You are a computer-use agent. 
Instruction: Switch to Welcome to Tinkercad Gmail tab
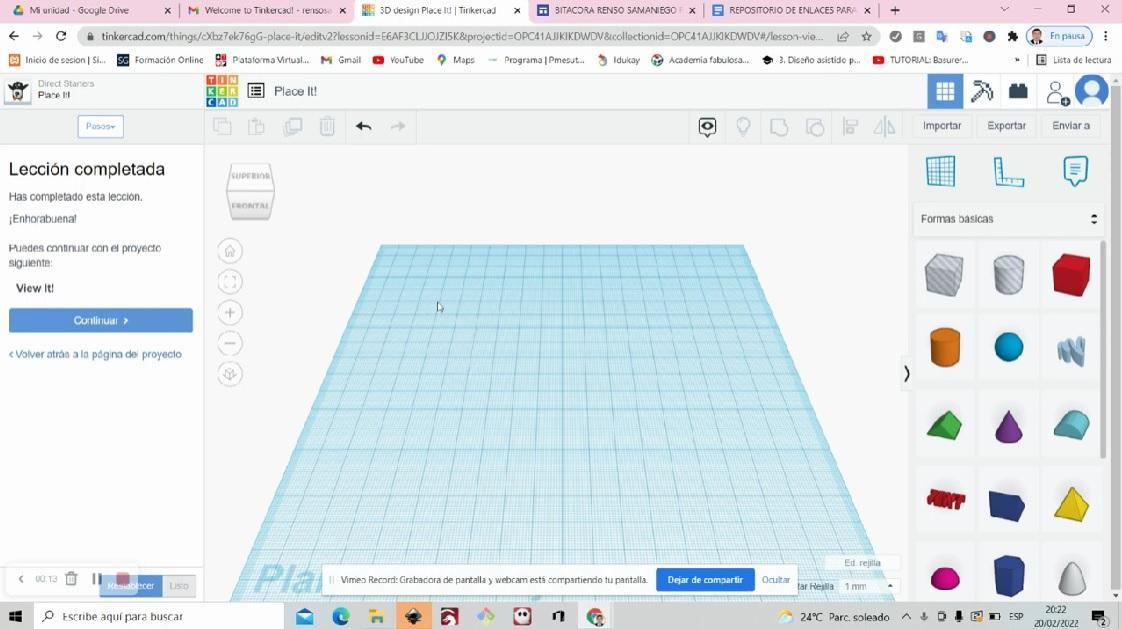coord(265,11)
